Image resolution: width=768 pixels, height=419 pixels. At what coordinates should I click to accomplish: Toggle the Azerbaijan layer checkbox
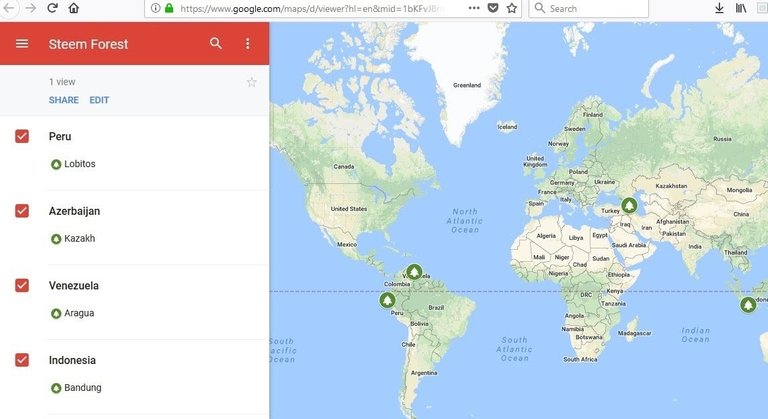22,211
